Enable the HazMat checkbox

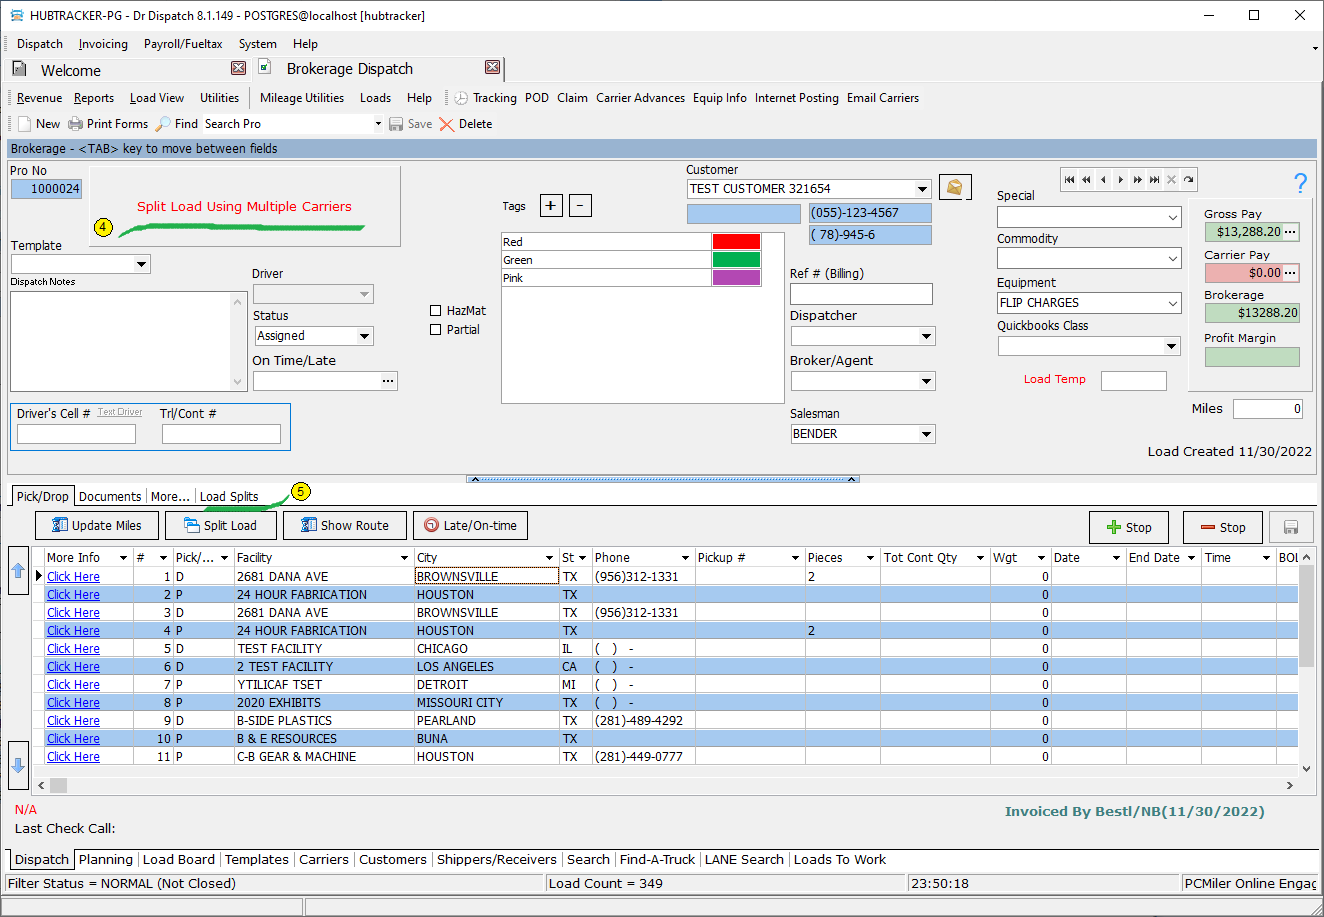(x=435, y=311)
